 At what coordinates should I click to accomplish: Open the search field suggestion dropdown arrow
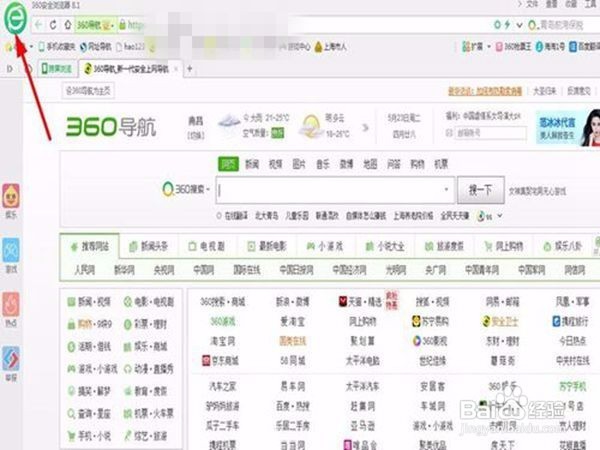(x=446, y=189)
